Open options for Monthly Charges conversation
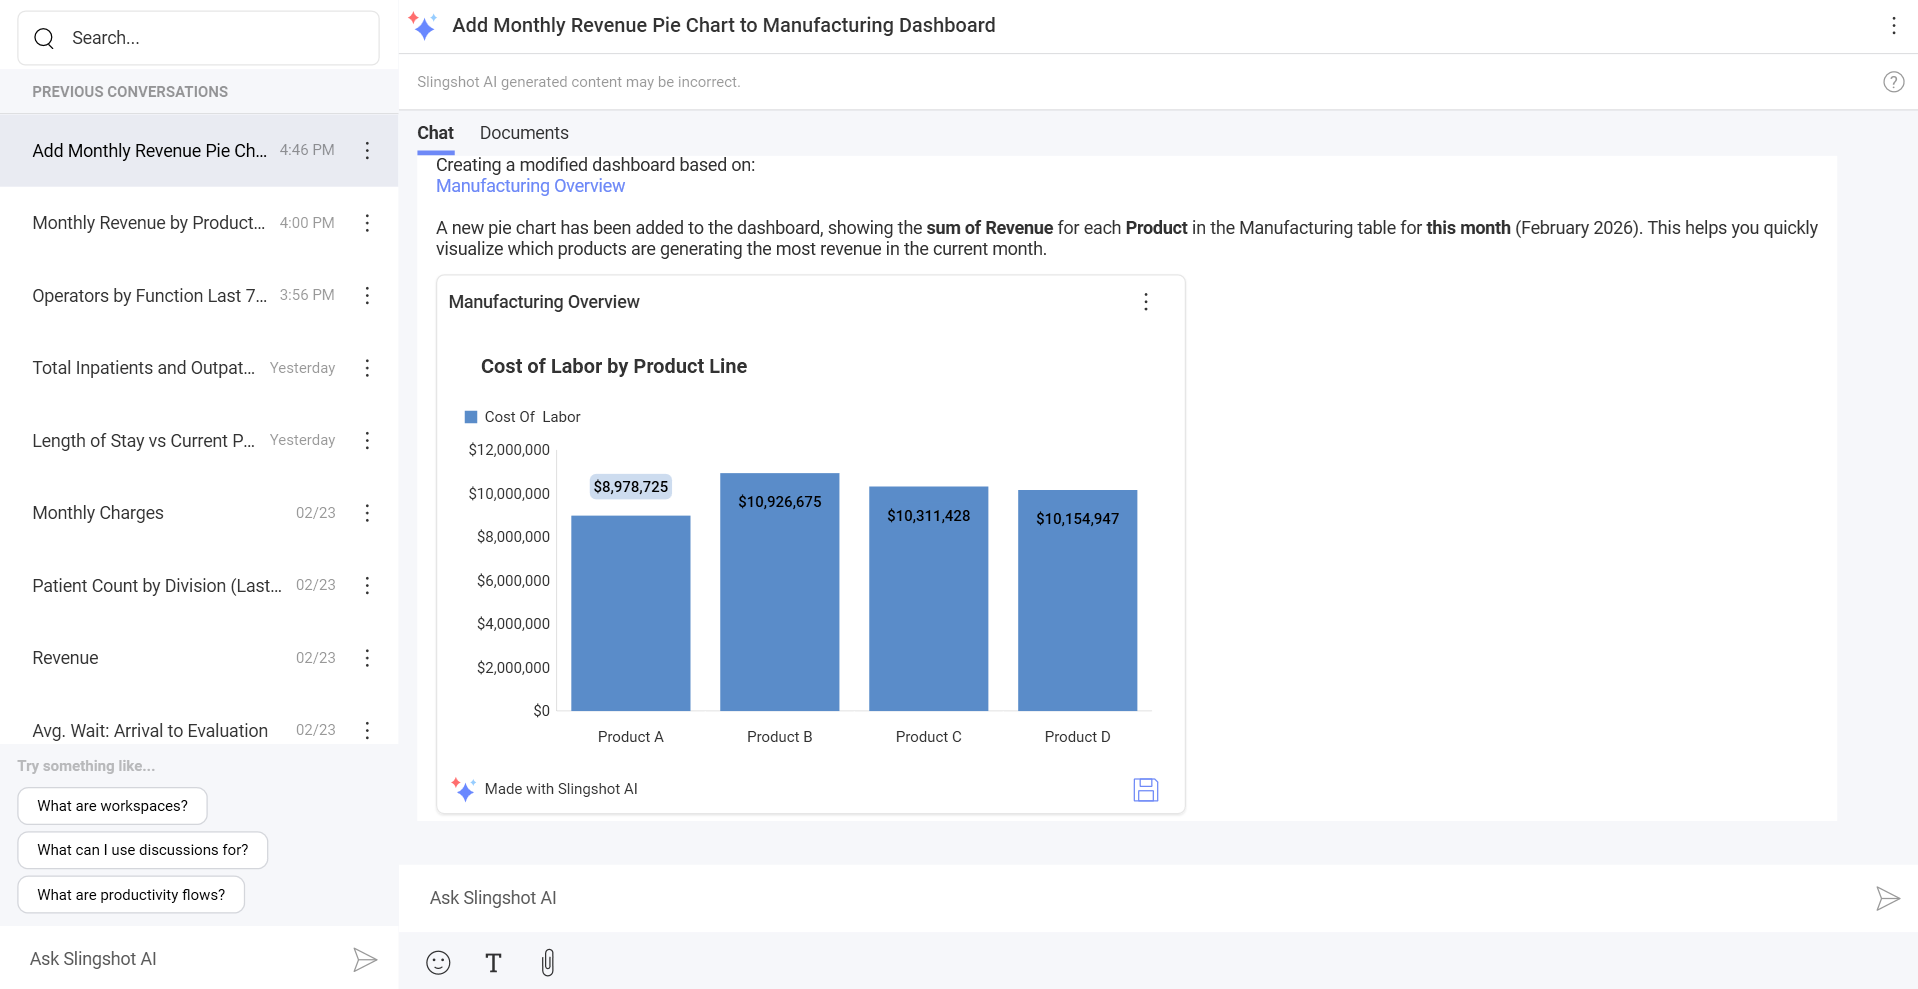This screenshot has height=989, width=1918. coord(367,513)
